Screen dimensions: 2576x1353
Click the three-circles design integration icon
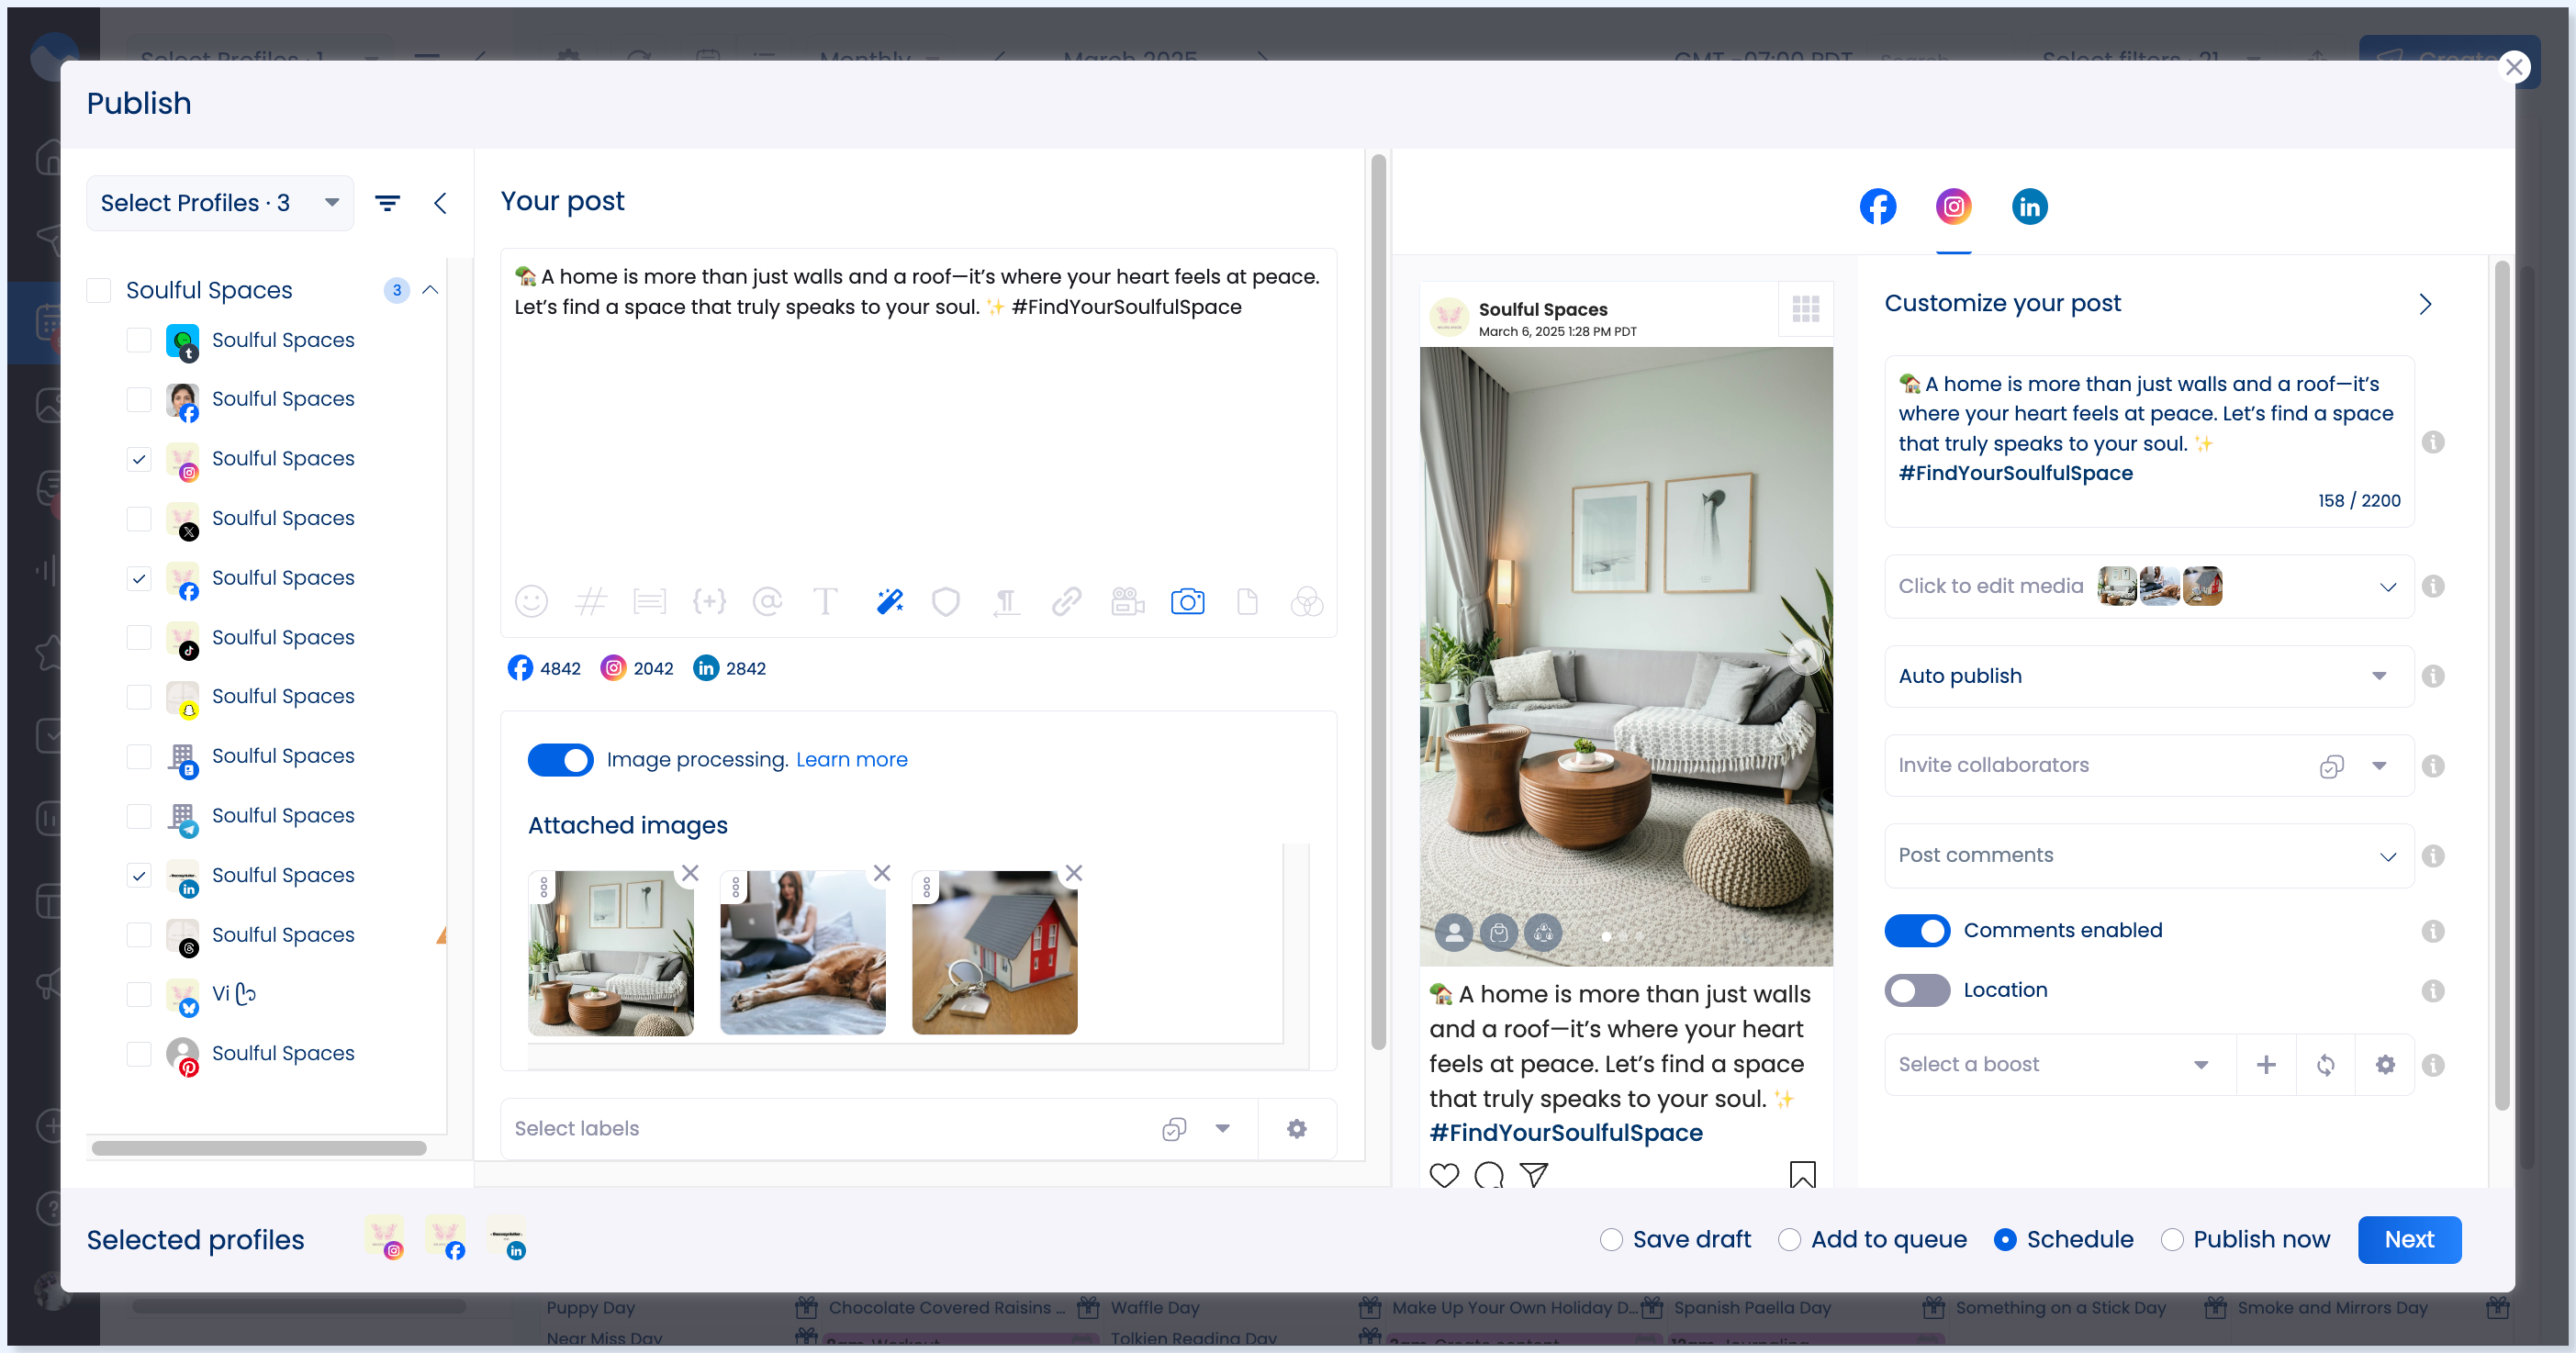1306,601
